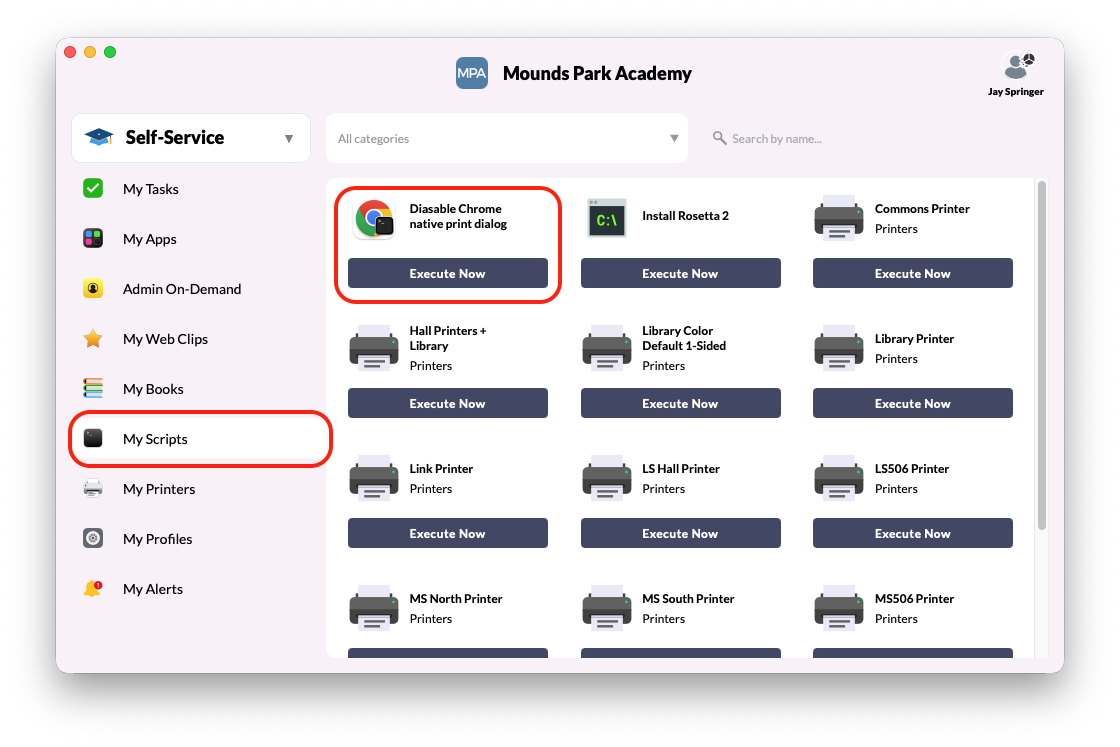The height and width of the screenshot is (747, 1120).
Task: Click the MPA logo icon
Action: 472,73
